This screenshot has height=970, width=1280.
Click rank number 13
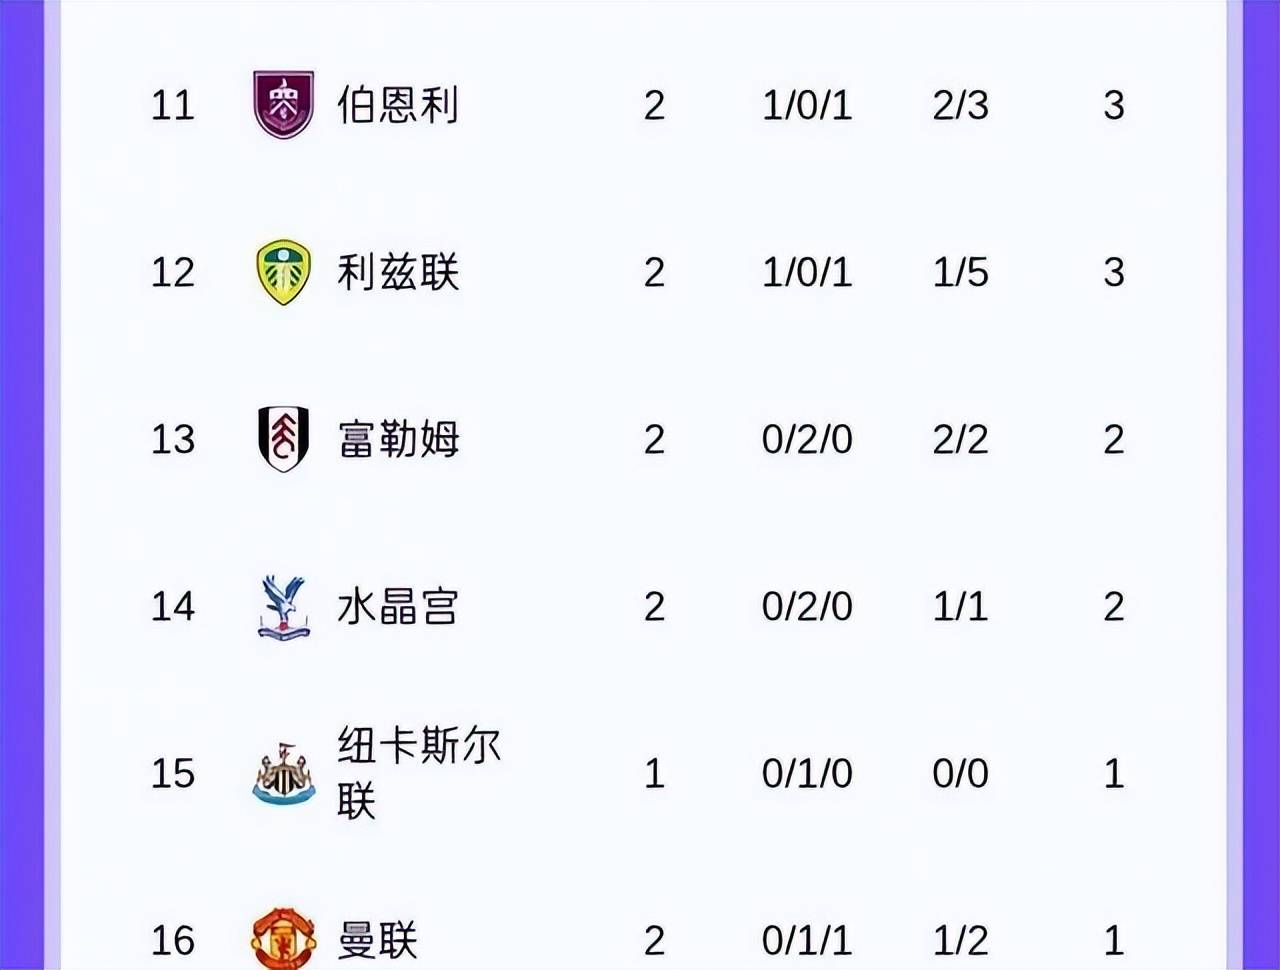[x=172, y=440]
